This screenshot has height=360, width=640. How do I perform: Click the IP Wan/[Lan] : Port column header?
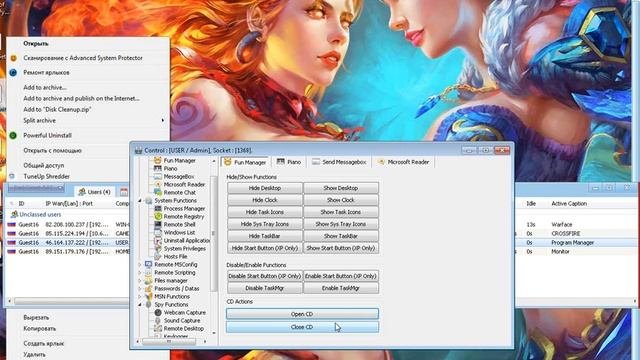click(x=69, y=204)
